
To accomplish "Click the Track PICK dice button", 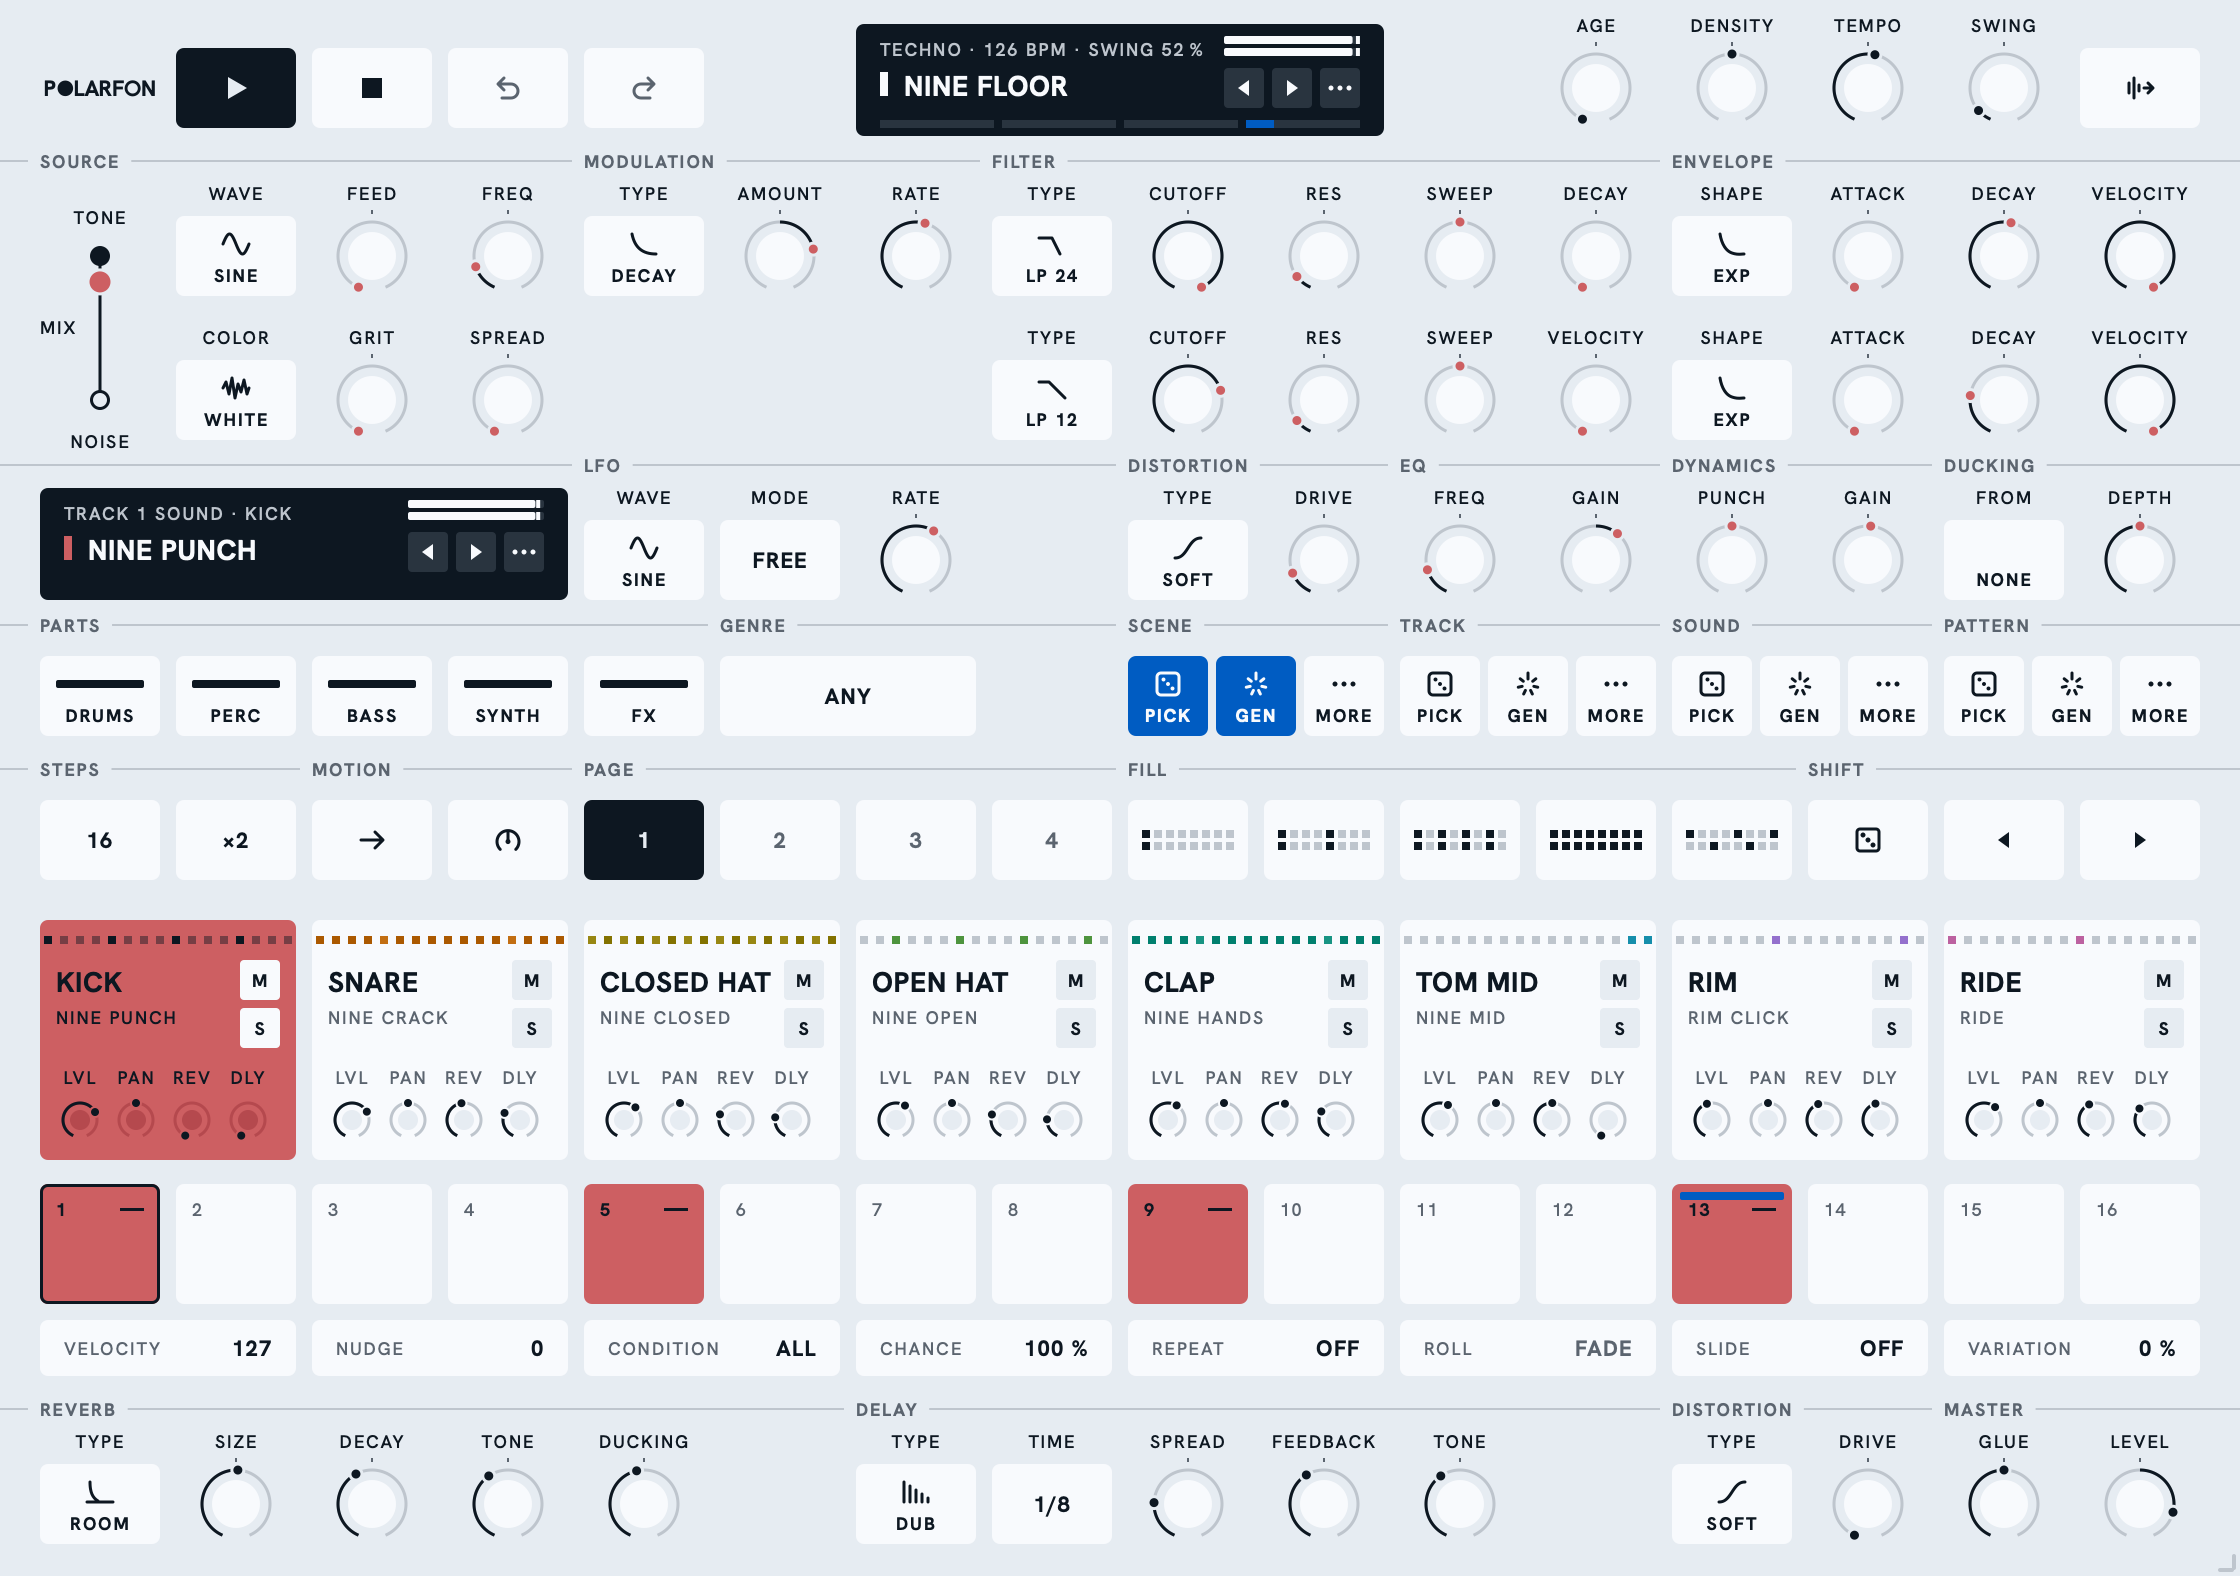I will [x=1440, y=696].
